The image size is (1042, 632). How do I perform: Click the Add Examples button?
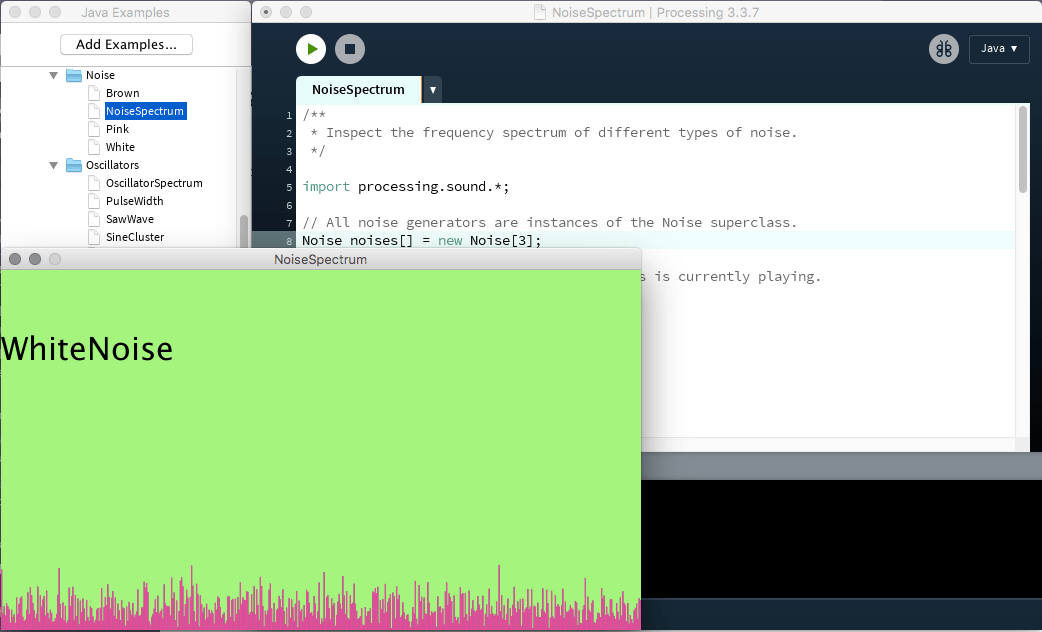126,44
